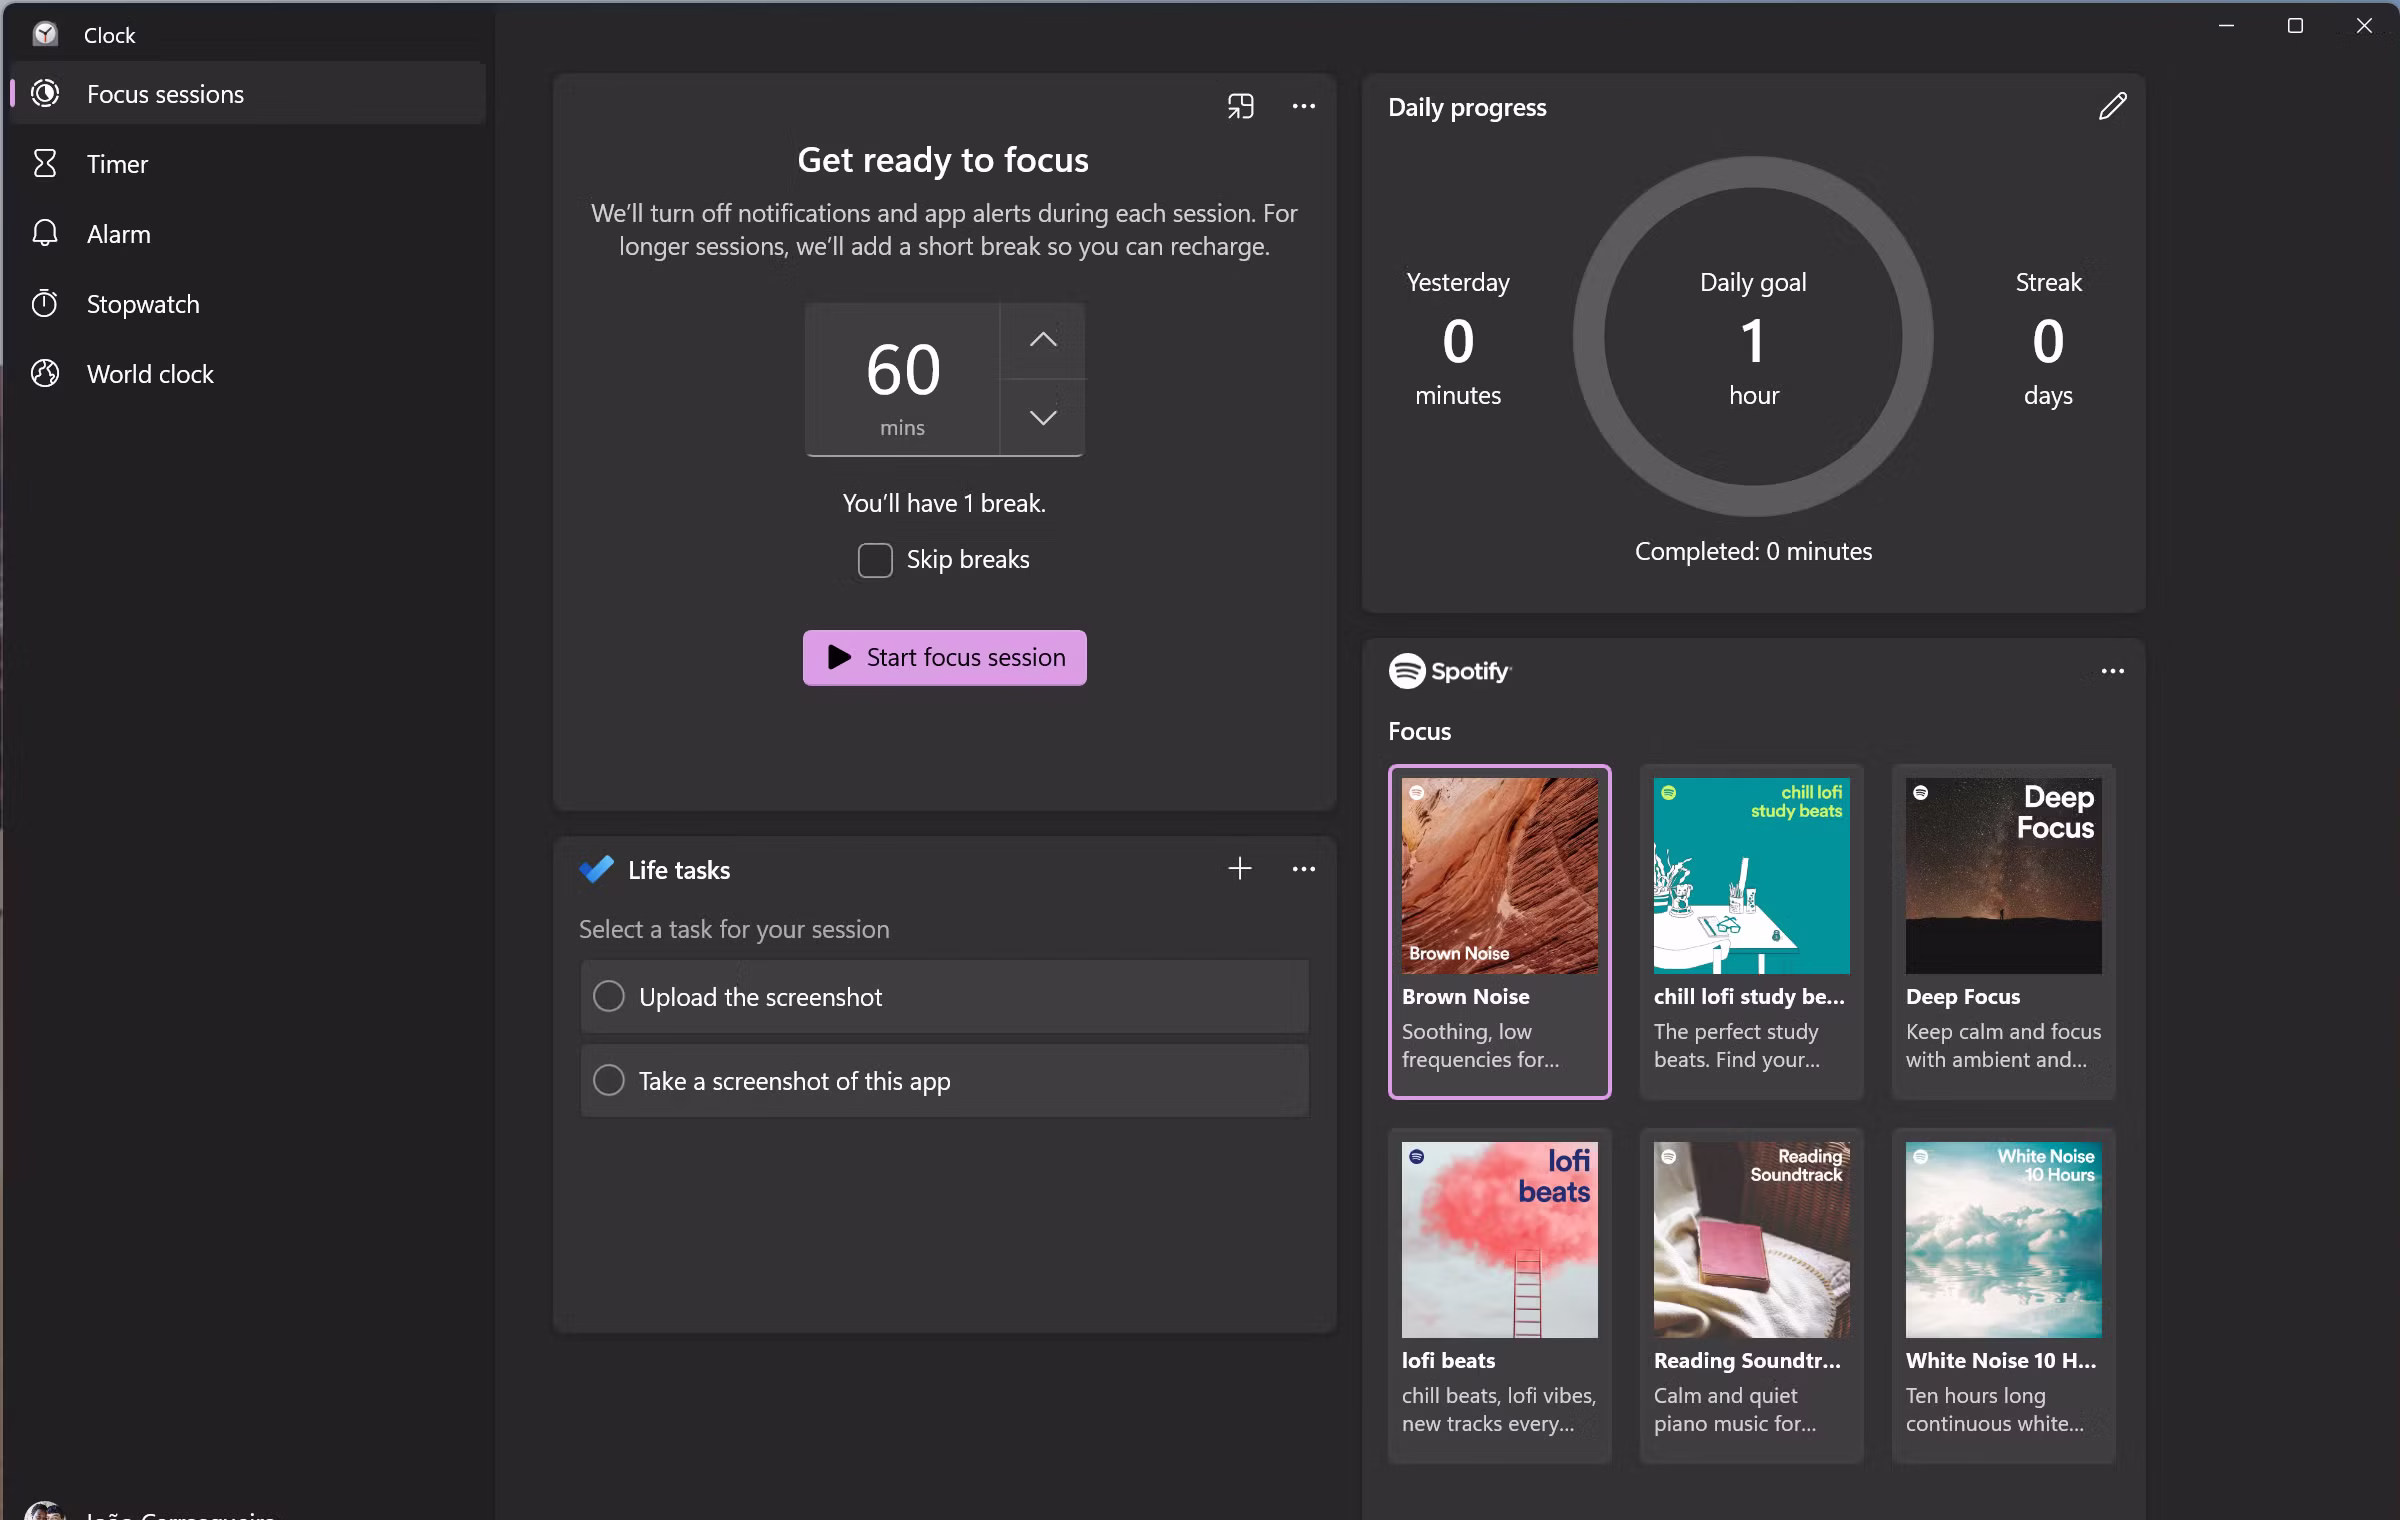The height and width of the screenshot is (1520, 2400).
Task: Open focus session more options ellipsis
Action: [x=1303, y=106]
